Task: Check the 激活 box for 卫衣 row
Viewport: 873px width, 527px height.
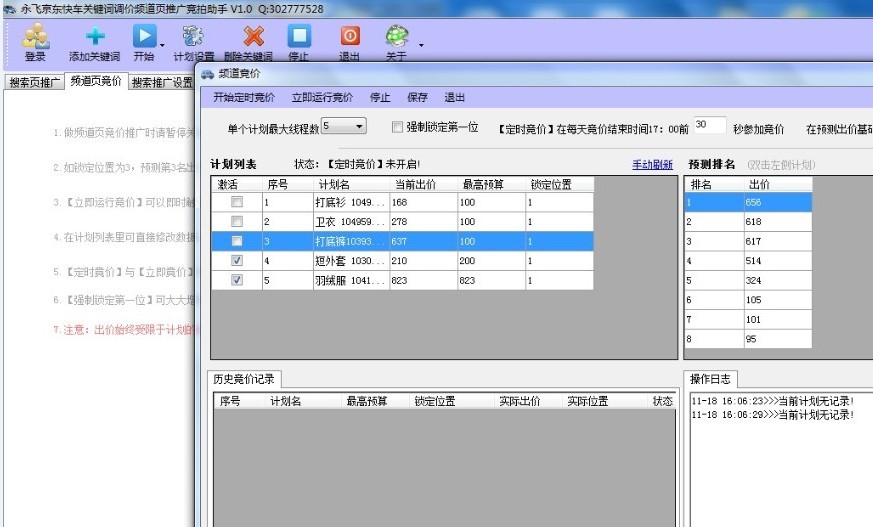Action: (x=237, y=221)
